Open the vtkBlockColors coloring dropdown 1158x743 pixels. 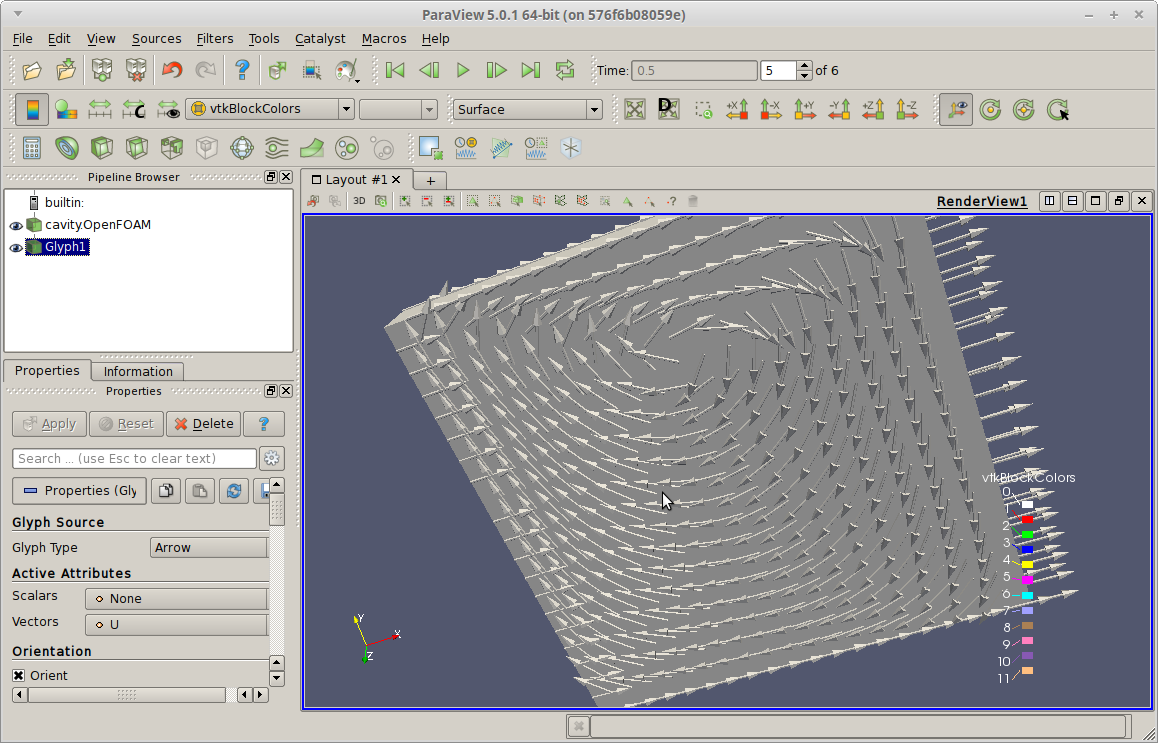click(270, 109)
